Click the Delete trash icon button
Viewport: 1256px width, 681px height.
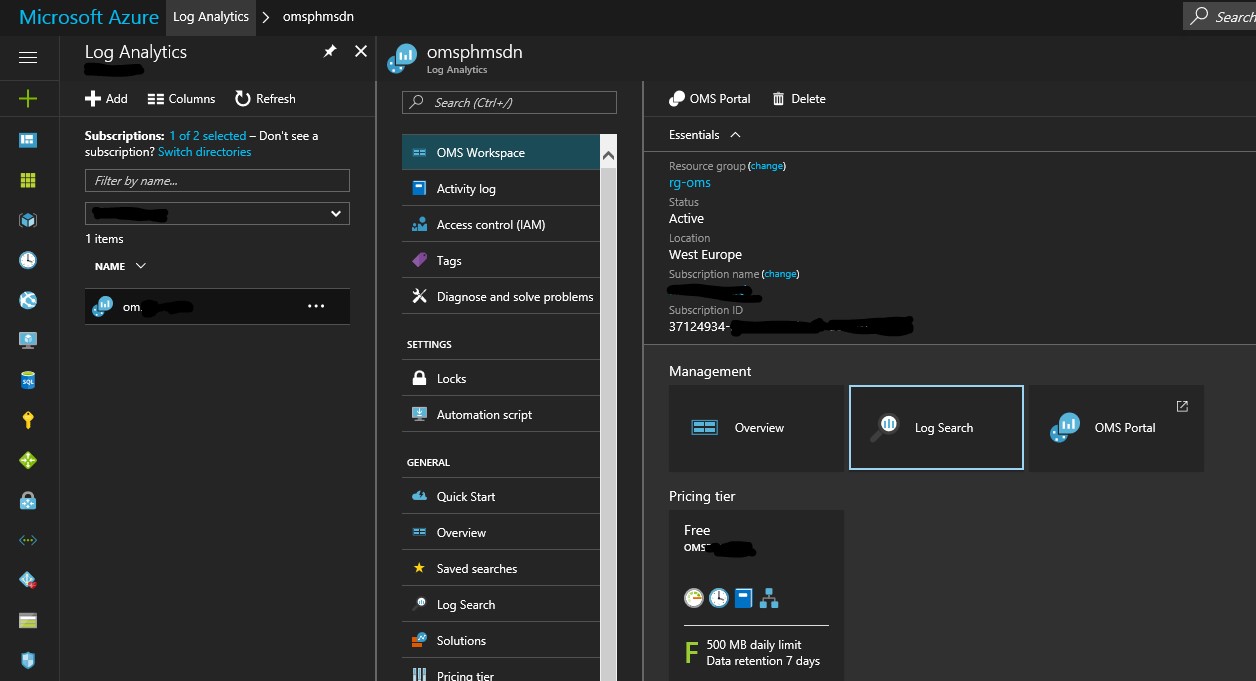pyautogui.click(x=798, y=99)
